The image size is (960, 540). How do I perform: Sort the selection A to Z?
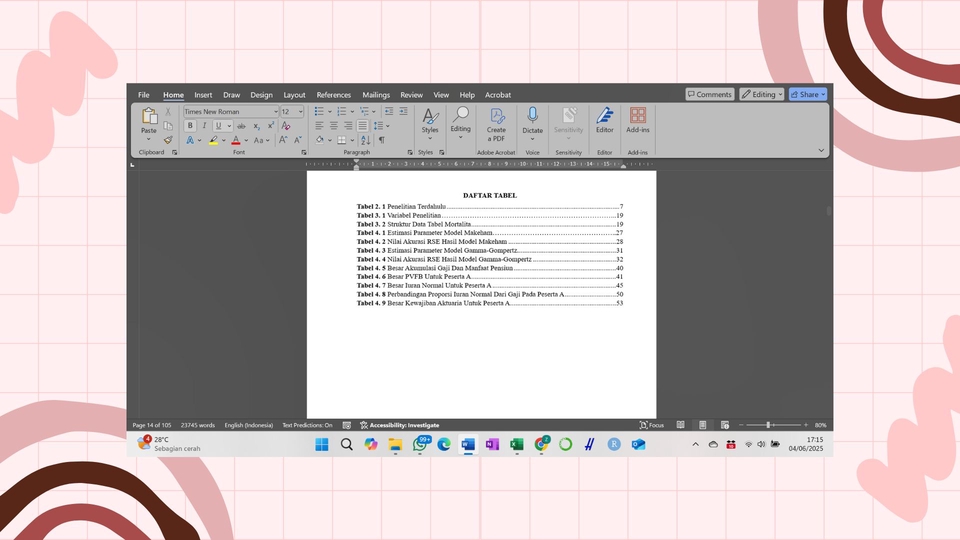tap(366, 140)
